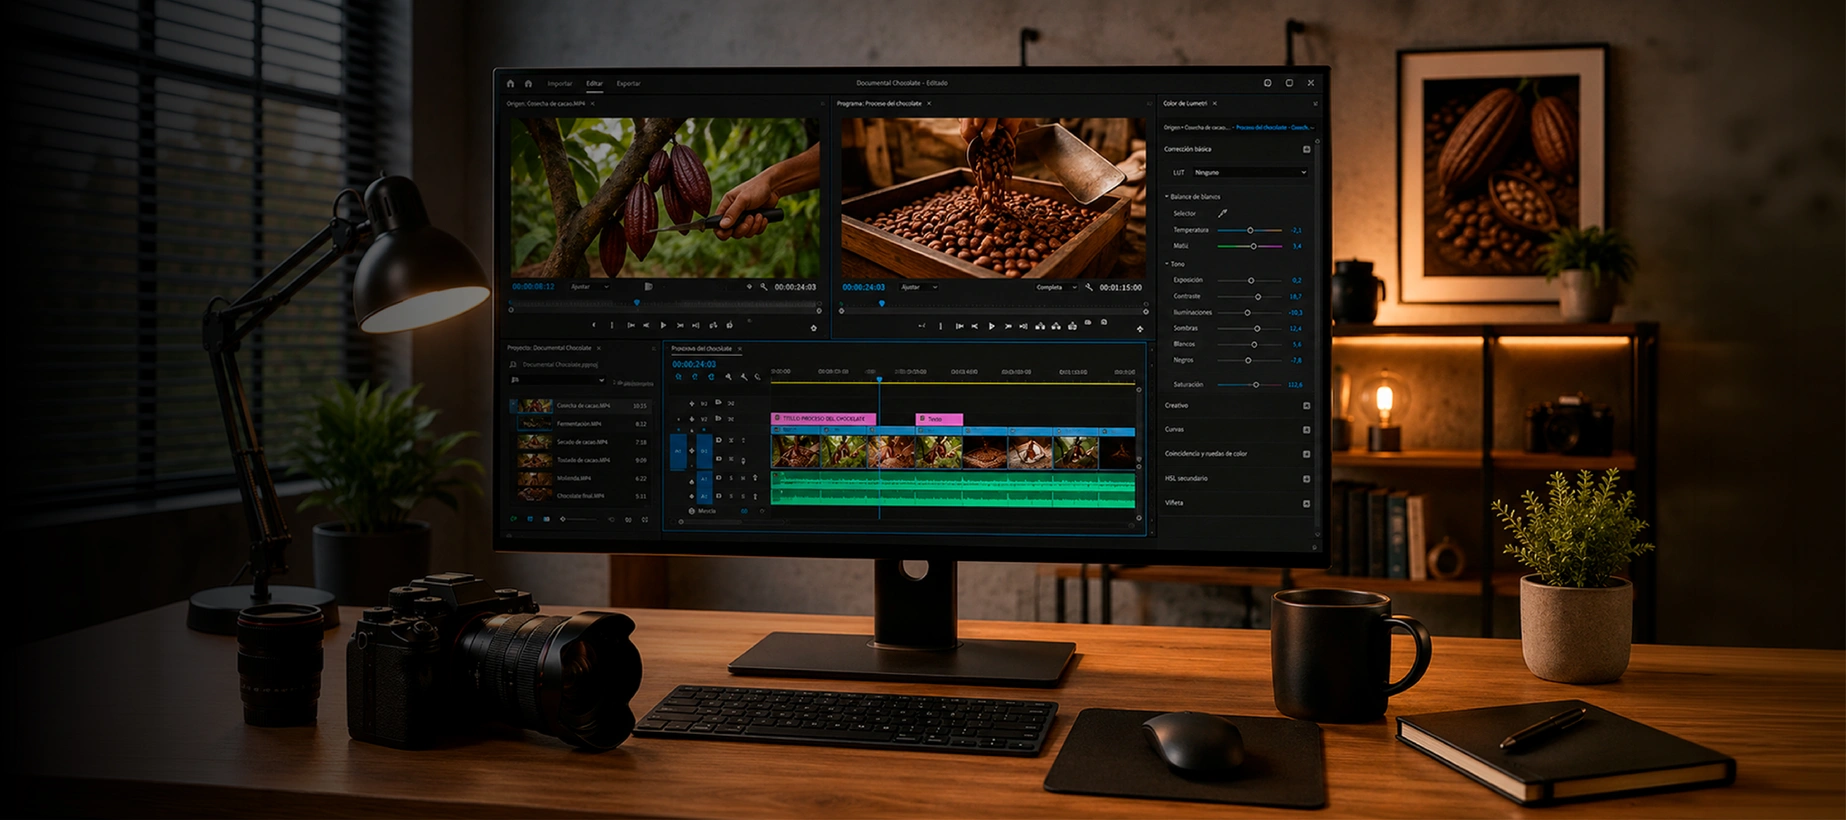Expand the Curvas section
This screenshot has height=820, width=1846.
pyautogui.click(x=1174, y=430)
